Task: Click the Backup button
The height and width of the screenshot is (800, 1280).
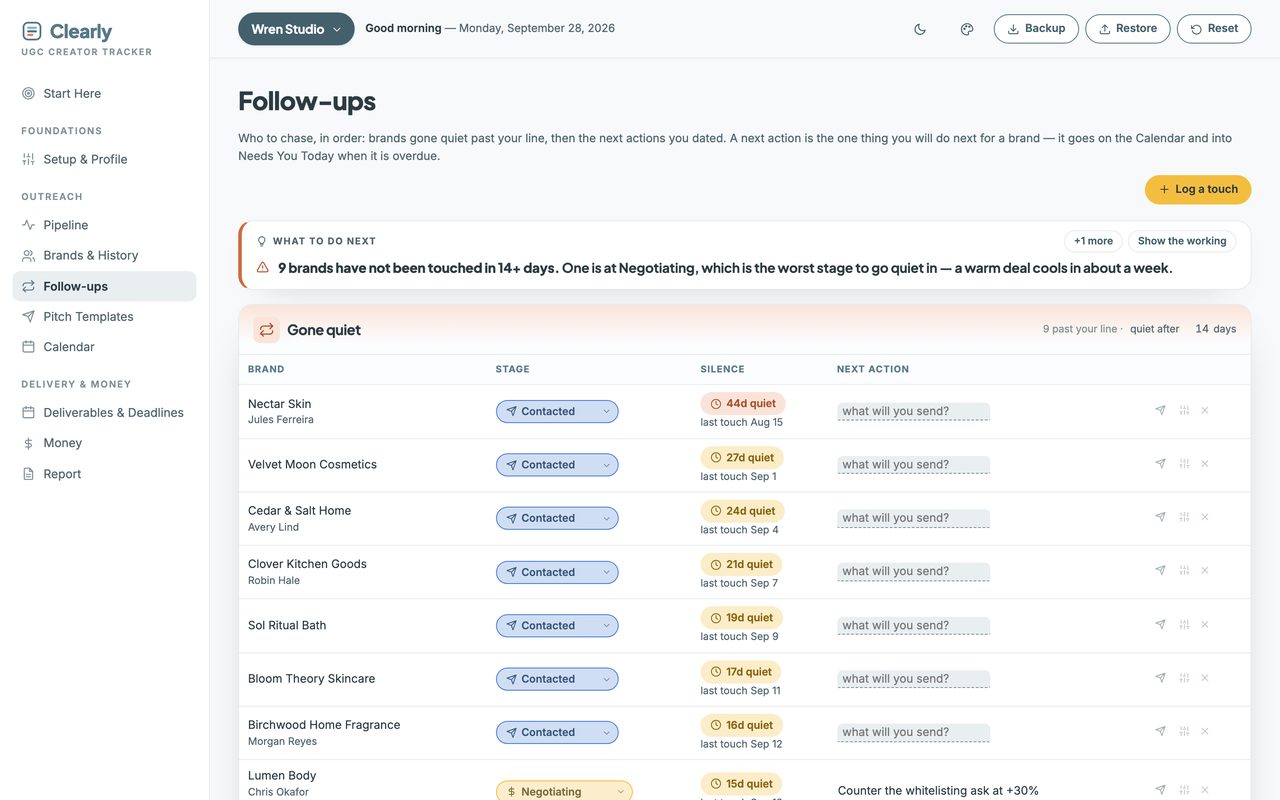Action: pyautogui.click(x=1036, y=29)
